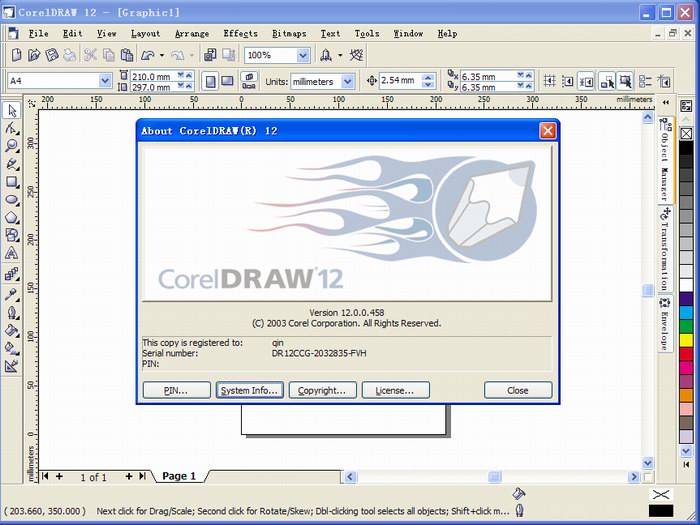Click the Copyright... button
Image resolution: width=700 pixels, height=525 pixels.
pyautogui.click(x=322, y=390)
